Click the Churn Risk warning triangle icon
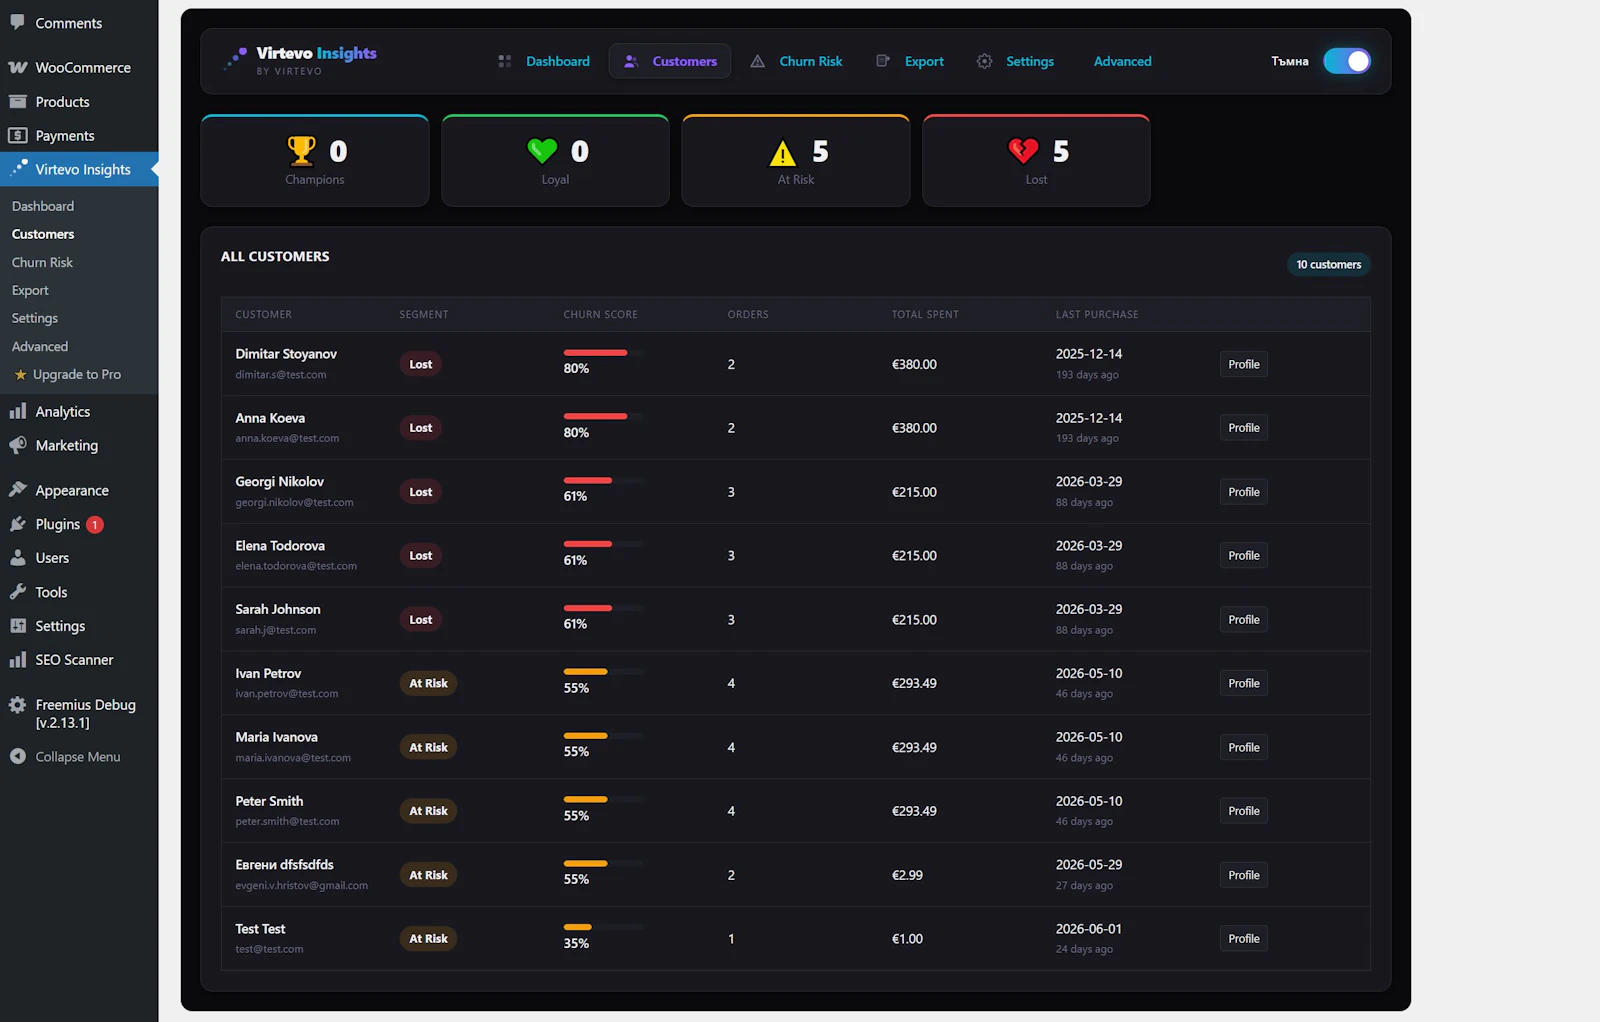The height and width of the screenshot is (1022, 1600). coord(758,61)
